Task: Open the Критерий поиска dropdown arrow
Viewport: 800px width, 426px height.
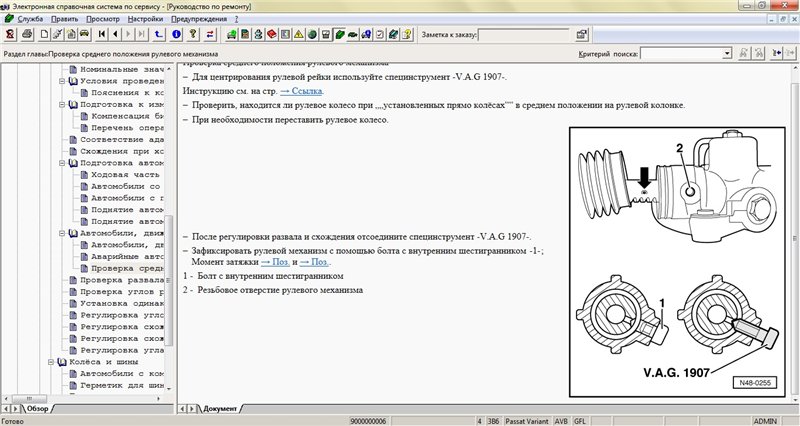Action: pos(727,53)
